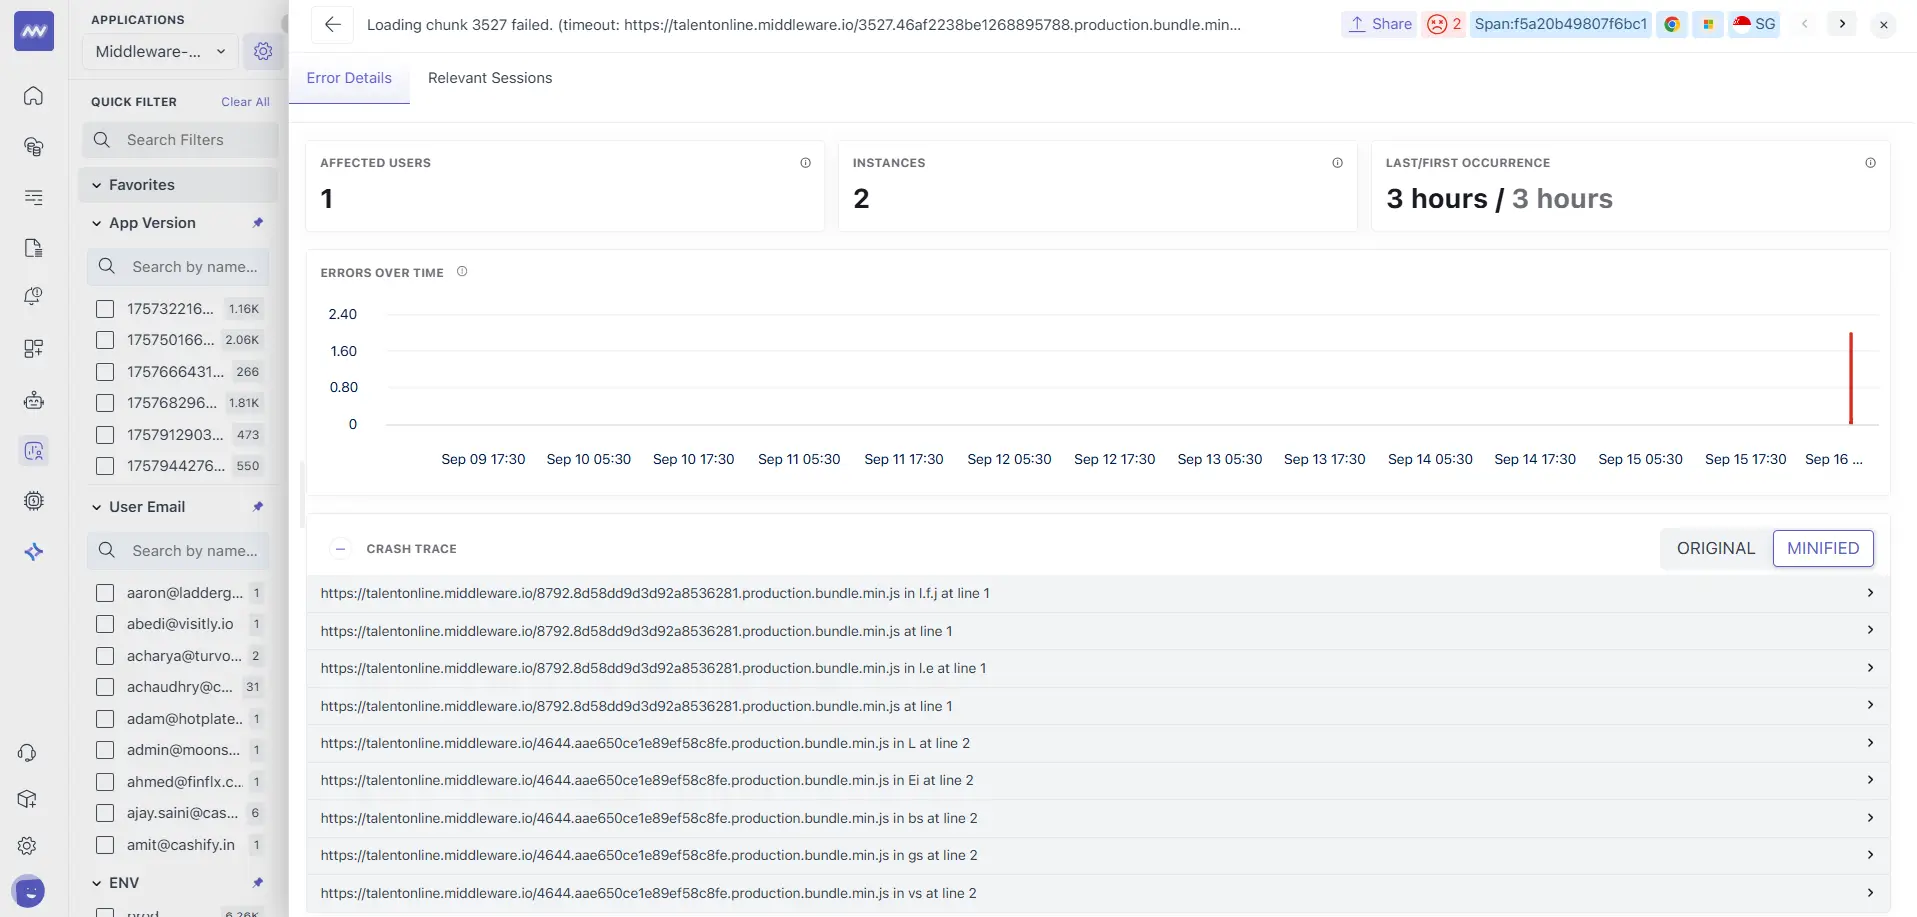Image resolution: width=1917 pixels, height=917 pixels.
Task: Click the Clear All filters link
Action: 245,101
